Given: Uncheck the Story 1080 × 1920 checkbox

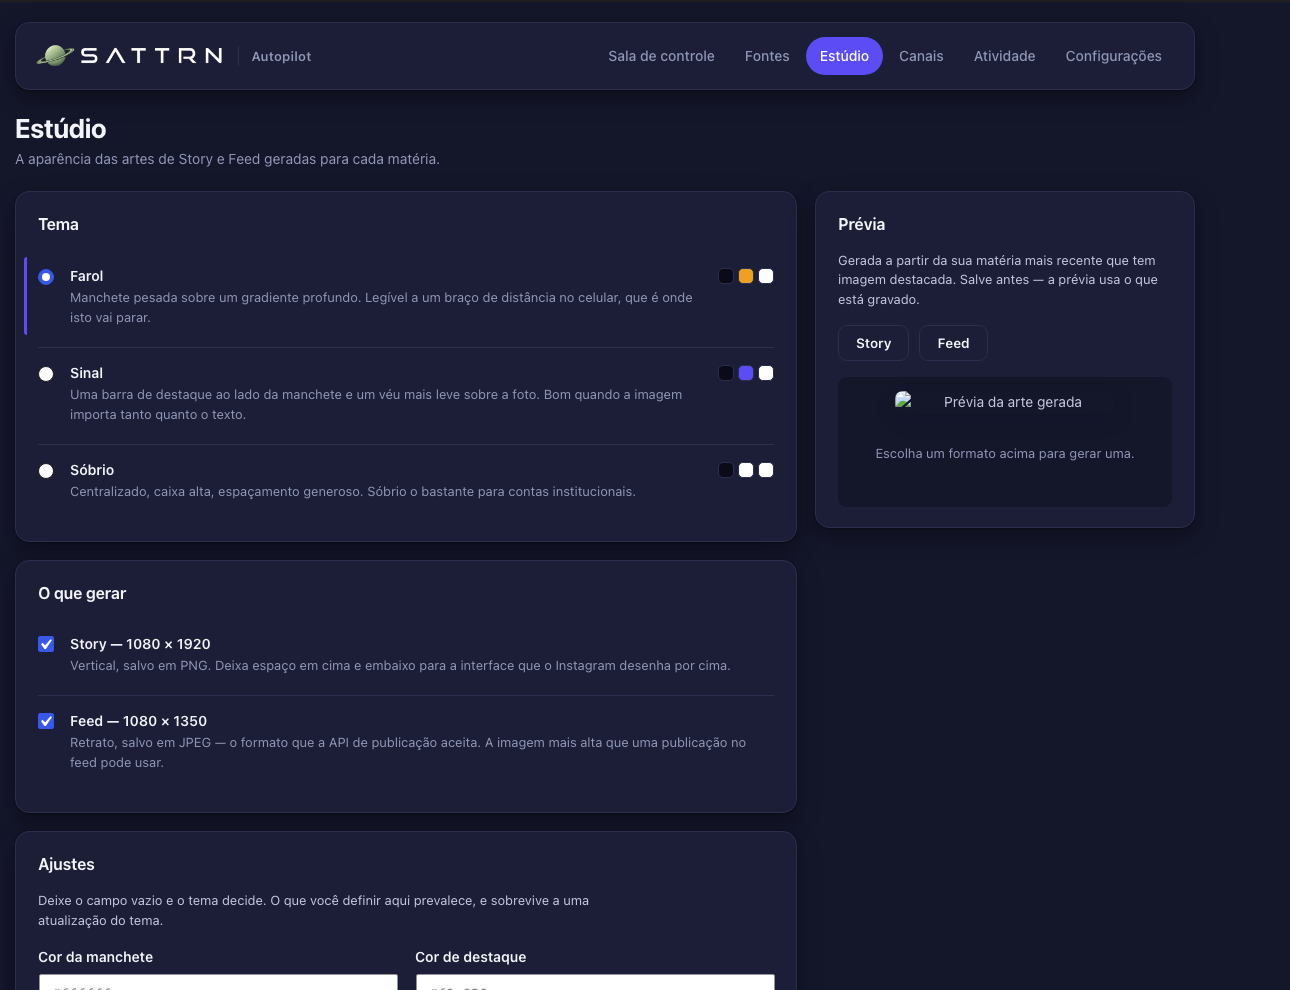Looking at the screenshot, I should tap(46, 644).
